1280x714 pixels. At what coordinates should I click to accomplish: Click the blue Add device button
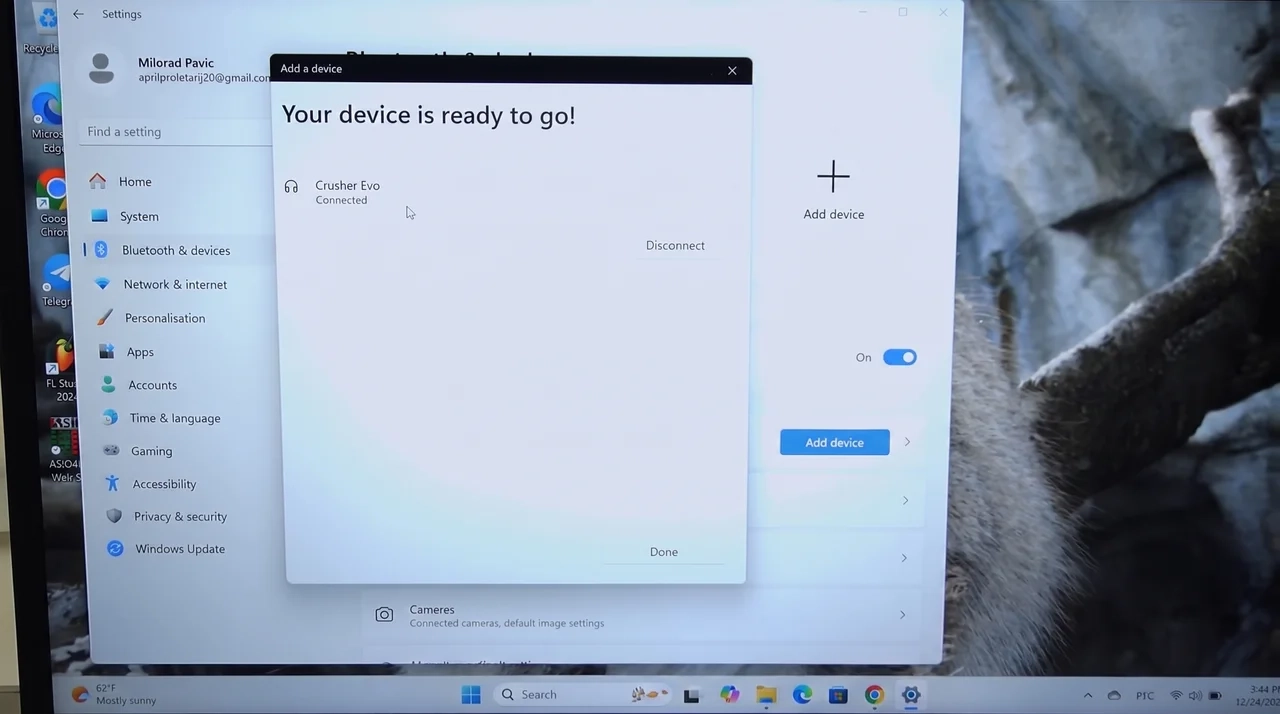click(834, 442)
